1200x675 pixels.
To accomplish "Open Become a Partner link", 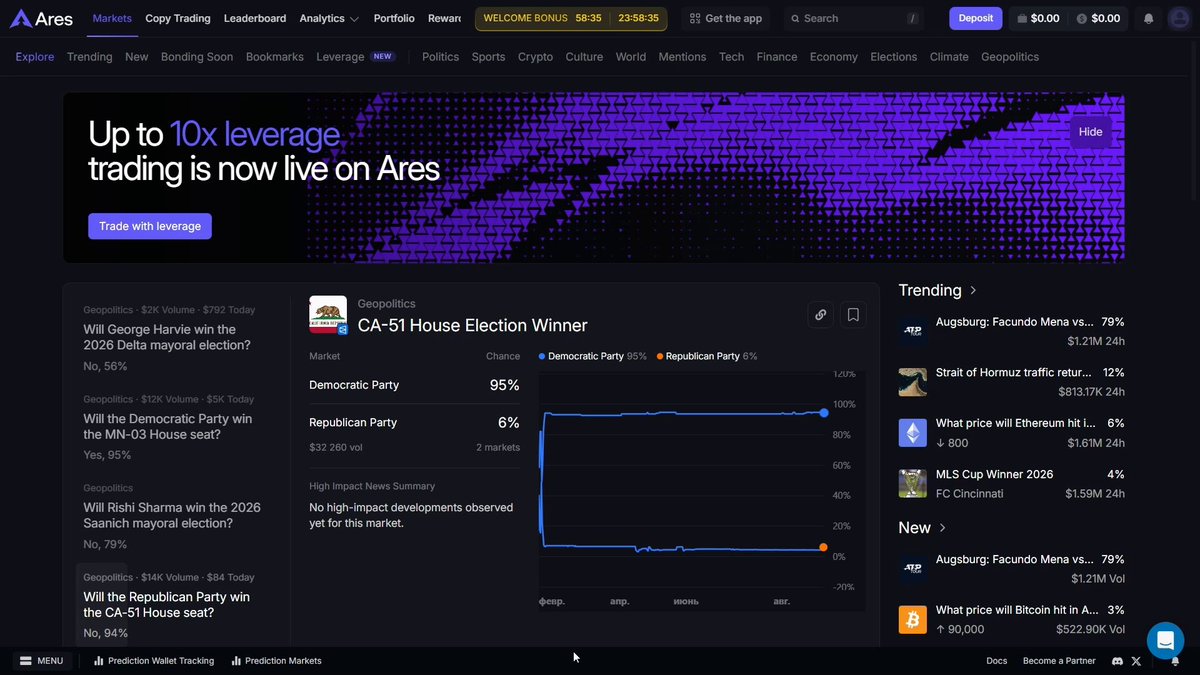I will coord(1059,661).
